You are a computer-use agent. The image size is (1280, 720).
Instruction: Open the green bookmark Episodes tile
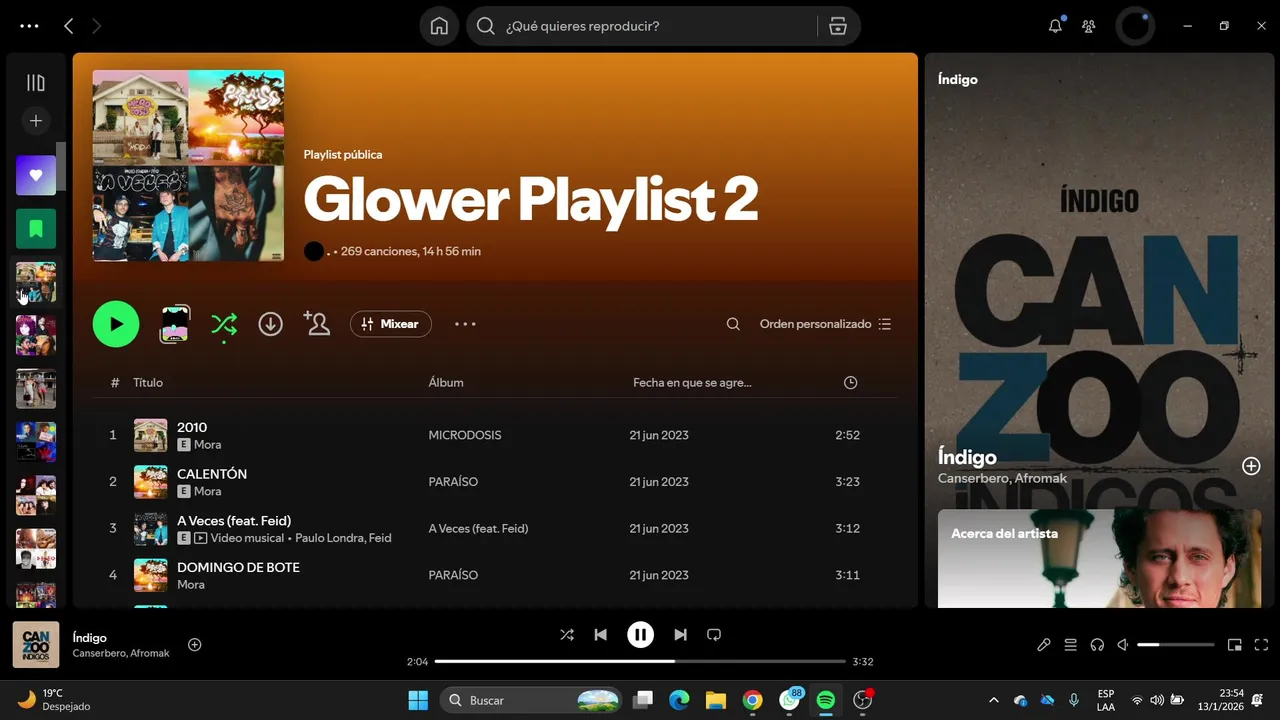tap(36, 229)
